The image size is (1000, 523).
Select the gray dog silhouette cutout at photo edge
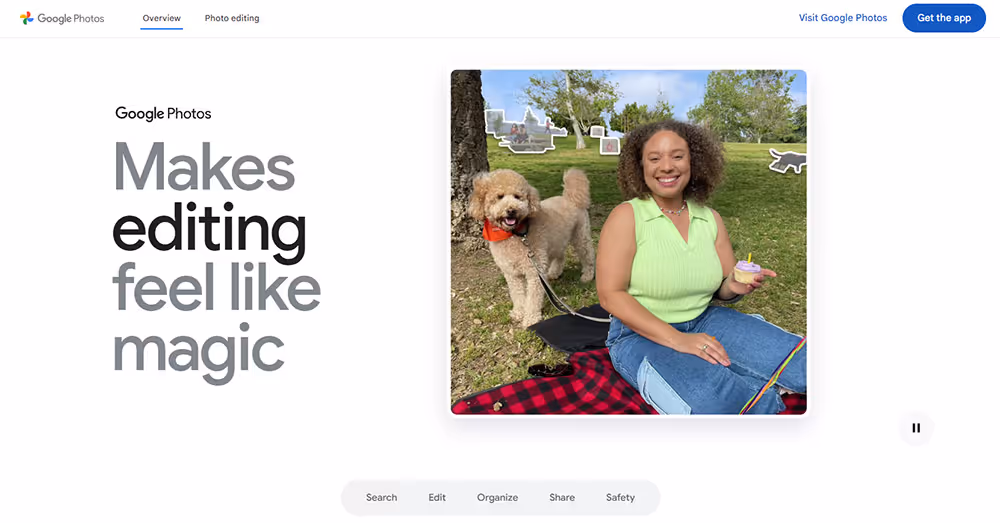(788, 160)
